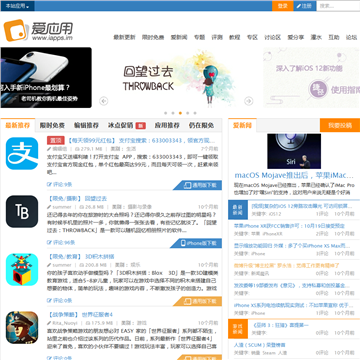This screenshot has width=360, height=360.
Task: Open iPhone XR FCC news link
Action: coord(289,226)
